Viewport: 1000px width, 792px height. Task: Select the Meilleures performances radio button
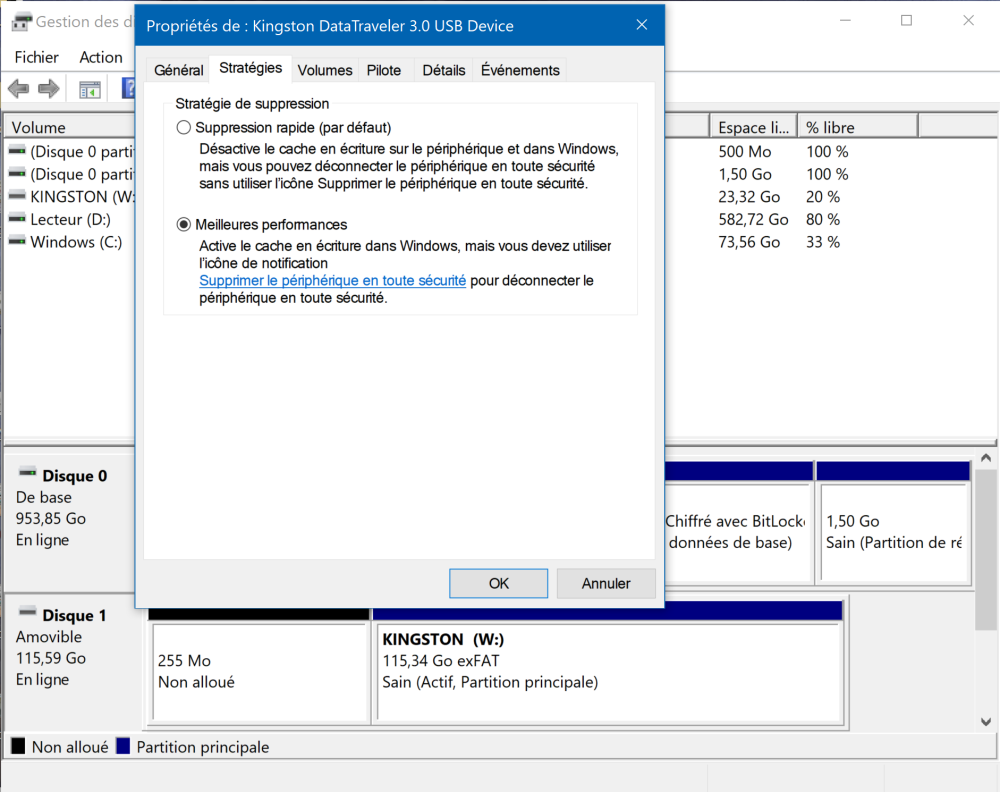(x=183, y=225)
